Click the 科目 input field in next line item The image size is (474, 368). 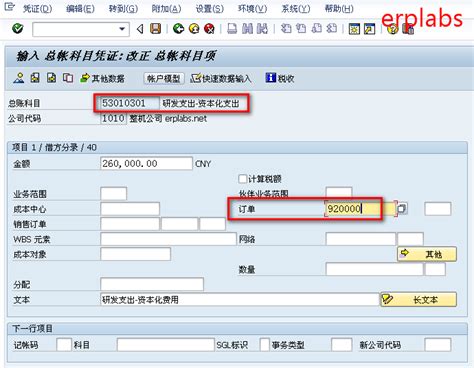pyautogui.click(x=165, y=345)
